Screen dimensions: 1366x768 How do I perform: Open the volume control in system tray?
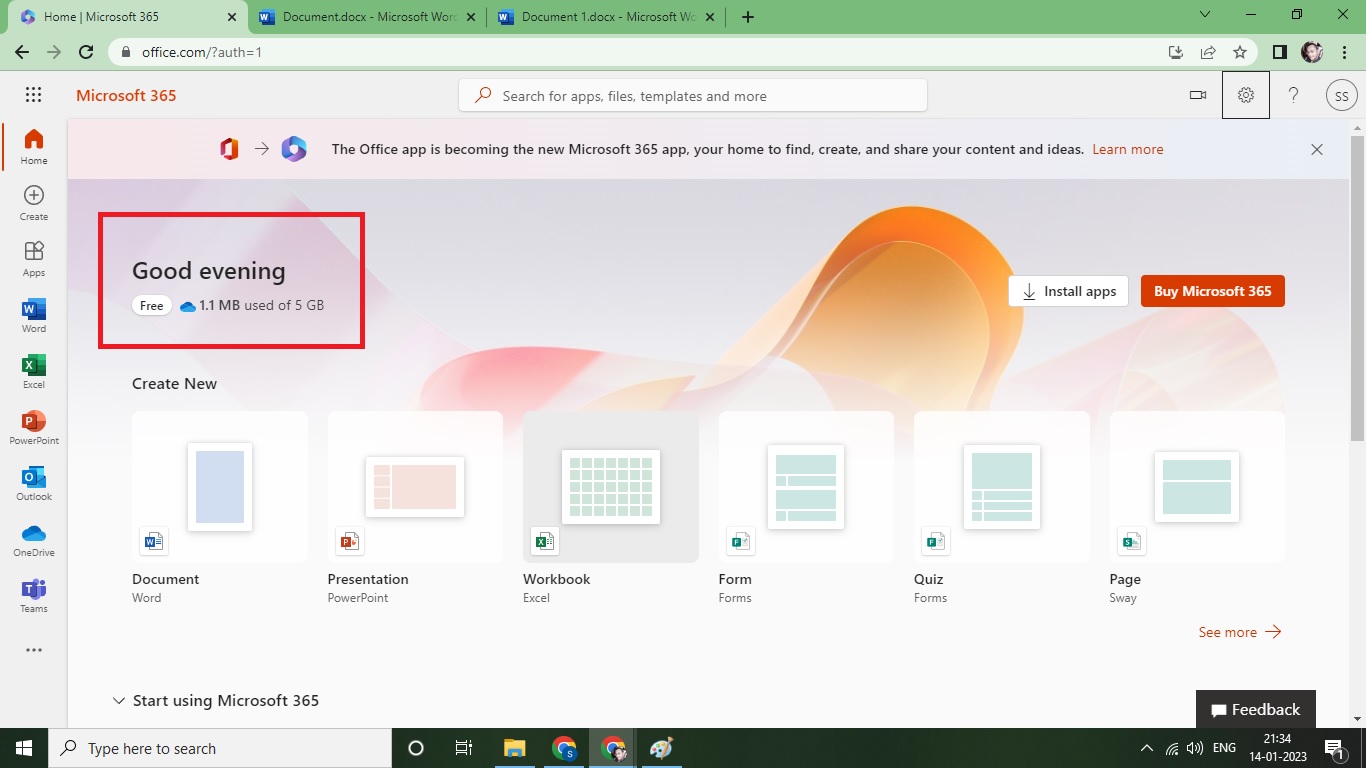pyautogui.click(x=1196, y=748)
